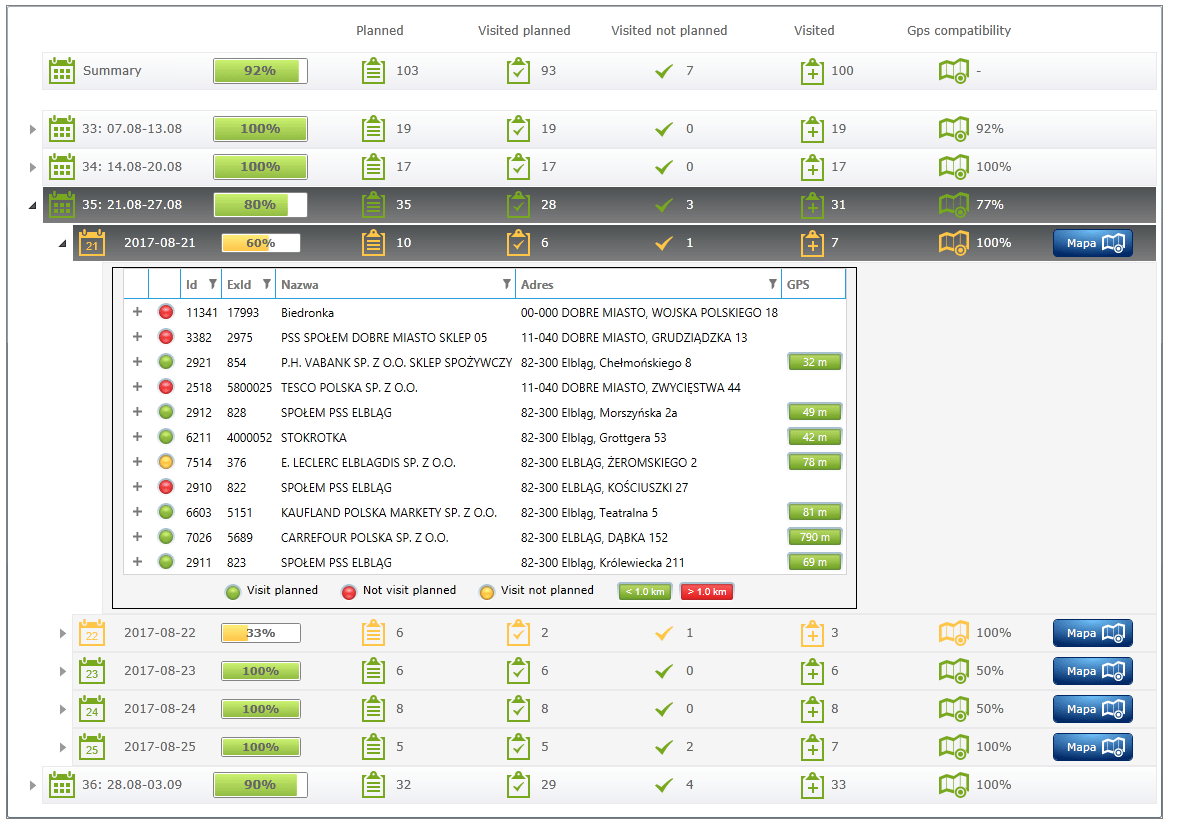Click the Visited plus icon in 2017-08-22 row
This screenshot has width=1195, height=821.
tap(812, 633)
